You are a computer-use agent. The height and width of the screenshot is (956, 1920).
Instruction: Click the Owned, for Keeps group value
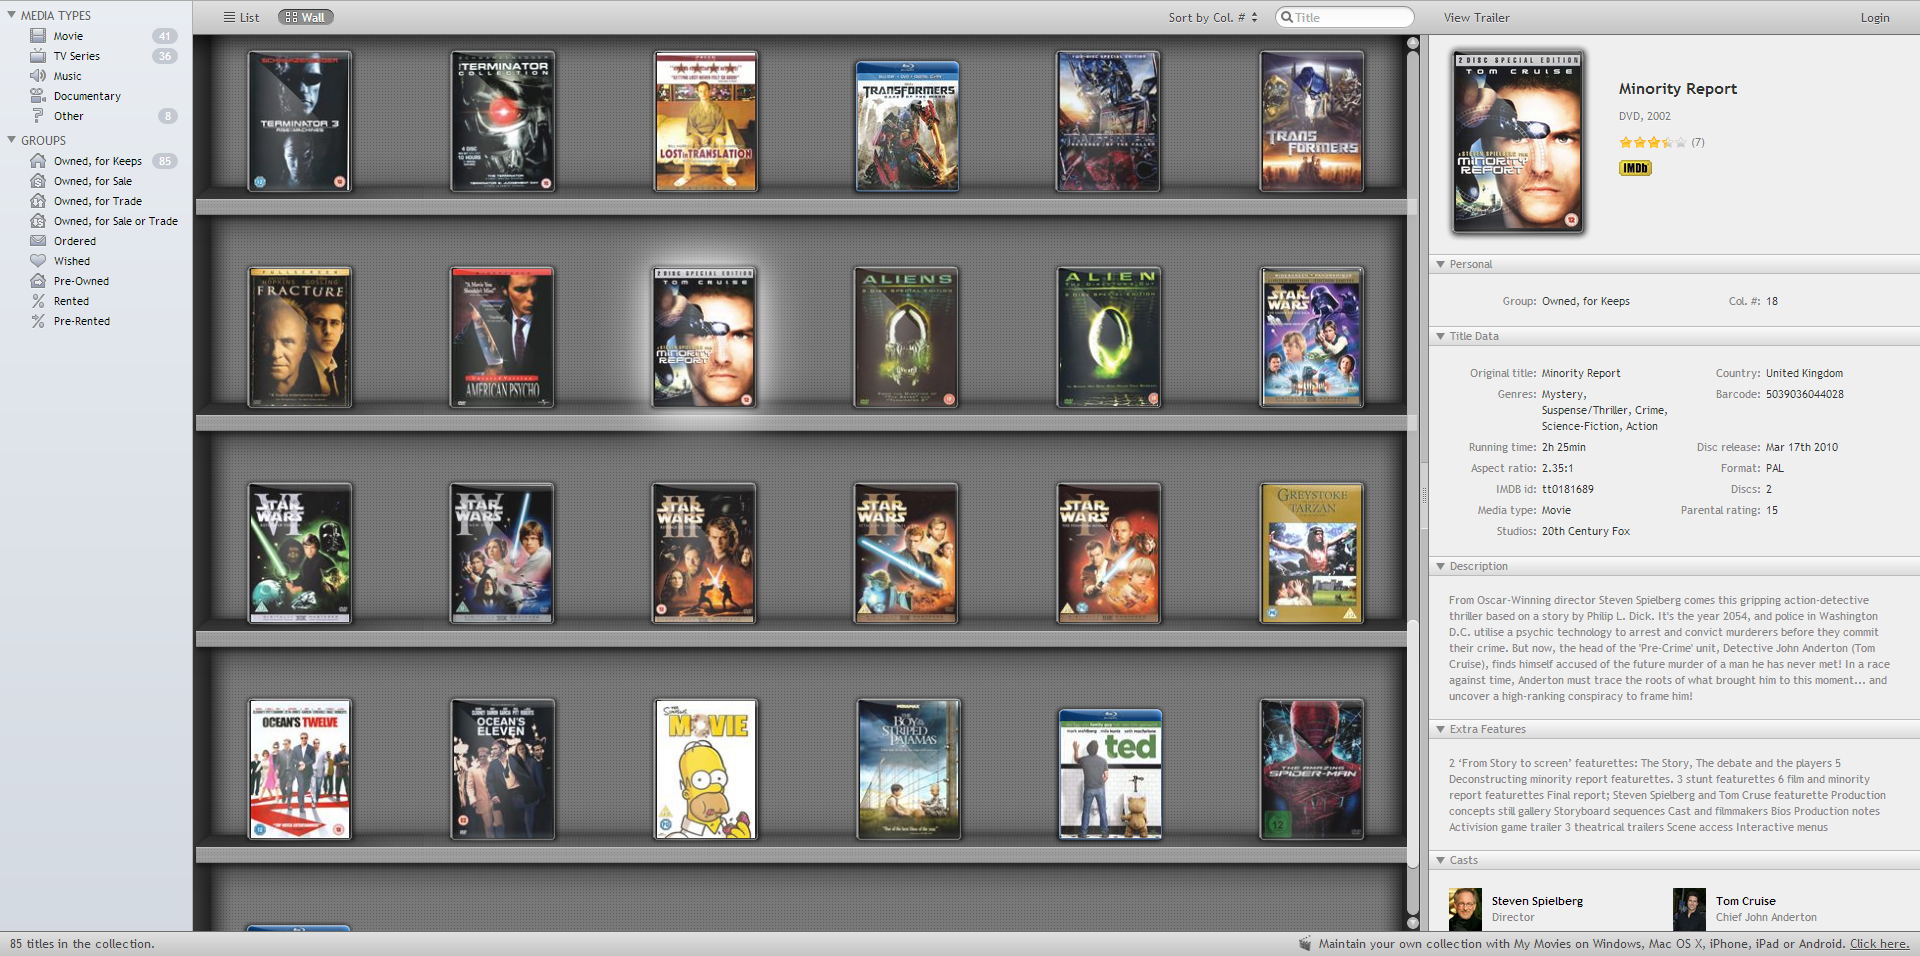(x=1585, y=301)
